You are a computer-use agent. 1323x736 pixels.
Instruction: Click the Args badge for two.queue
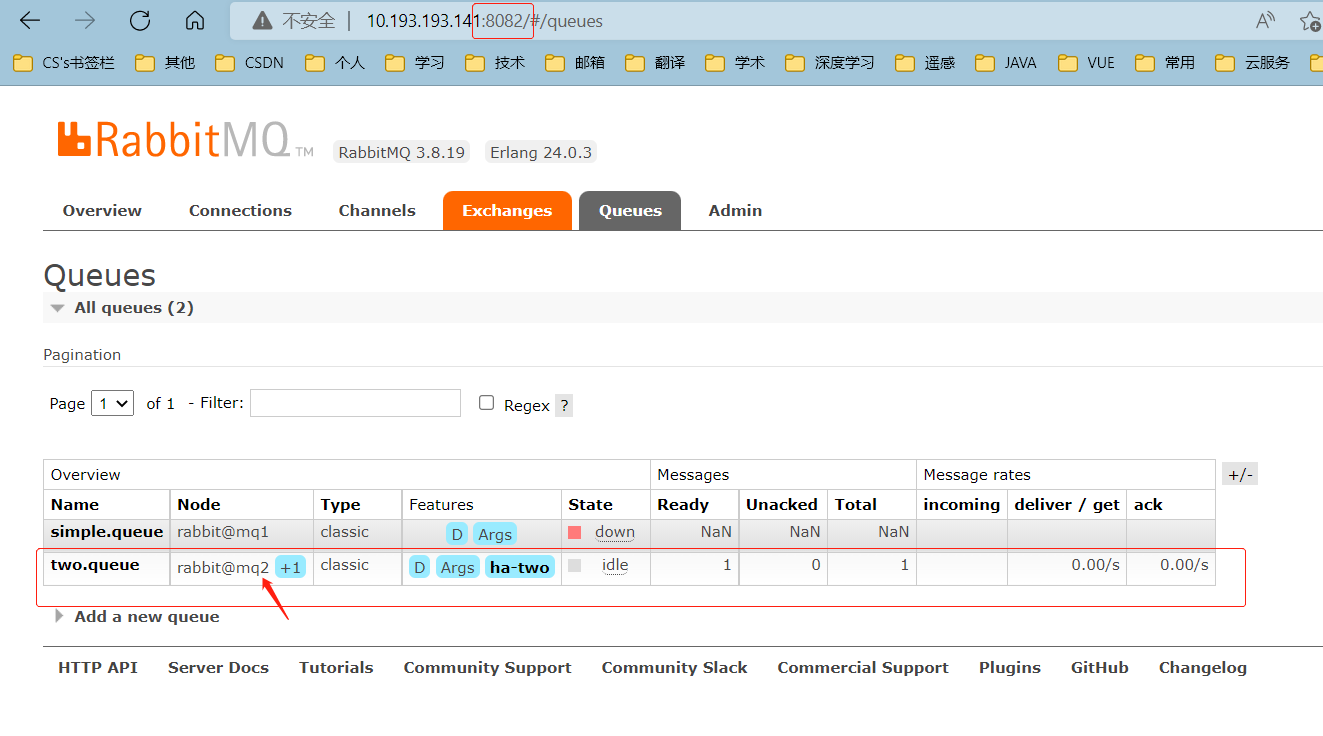[x=457, y=567]
